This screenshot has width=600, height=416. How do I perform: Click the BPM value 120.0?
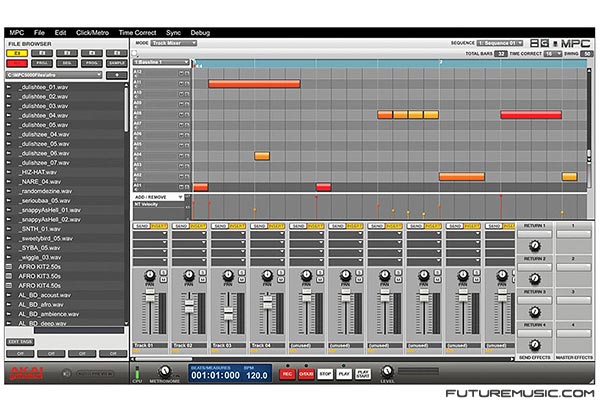[x=257, y=375]
